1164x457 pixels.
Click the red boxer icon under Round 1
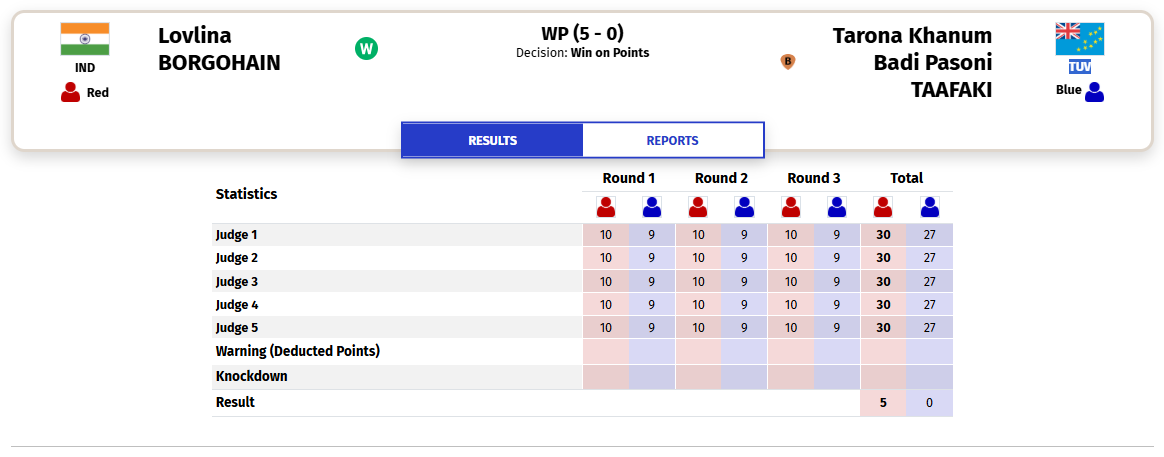606,207
